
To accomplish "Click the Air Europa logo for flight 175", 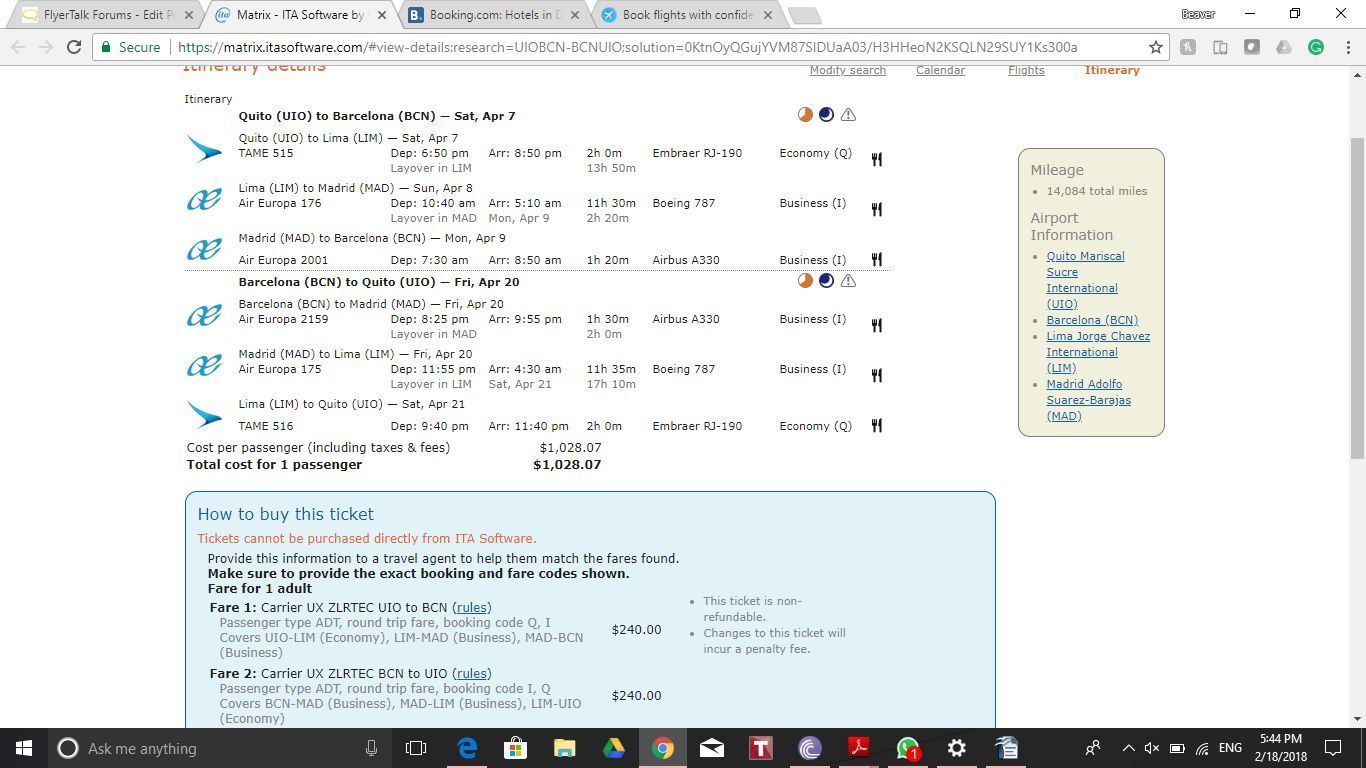I will click(x=204, y=365).
